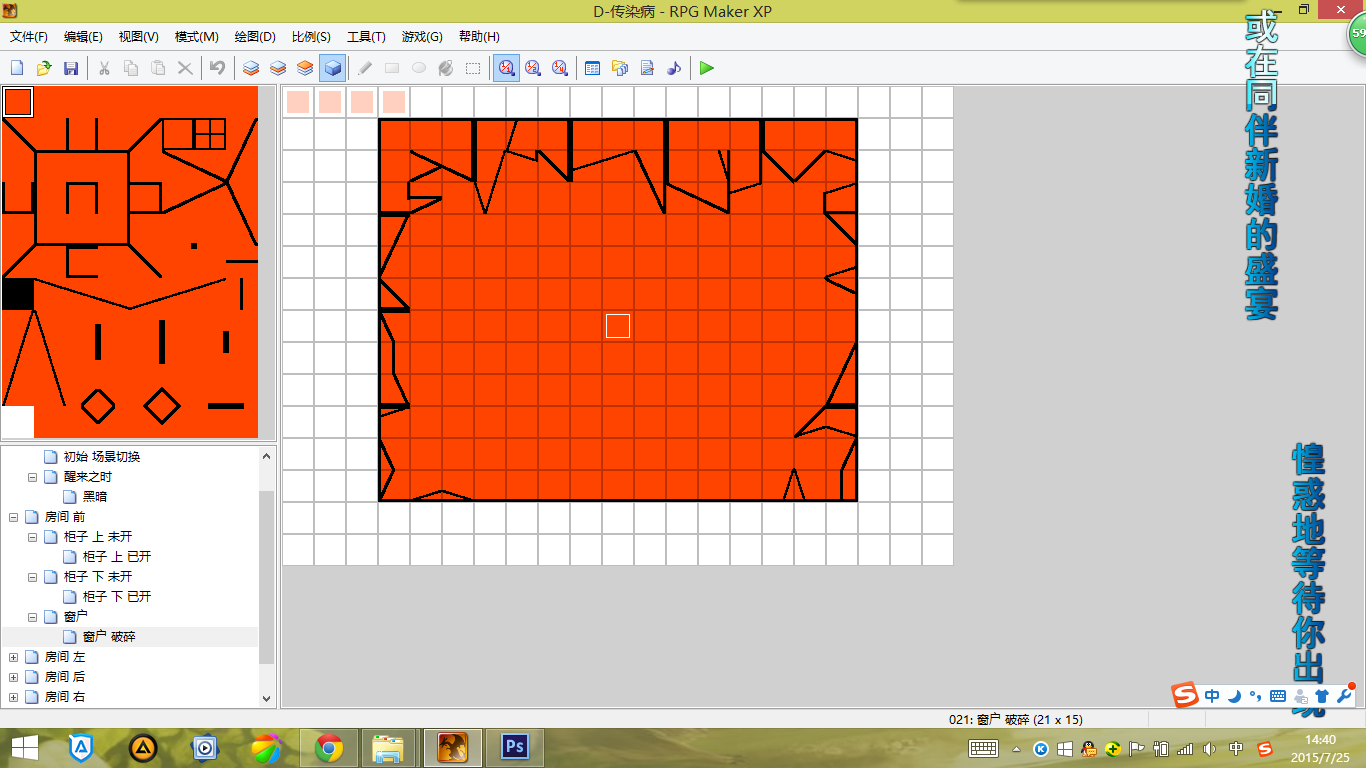Switch to map Layer 1 editing

[251, 68]
